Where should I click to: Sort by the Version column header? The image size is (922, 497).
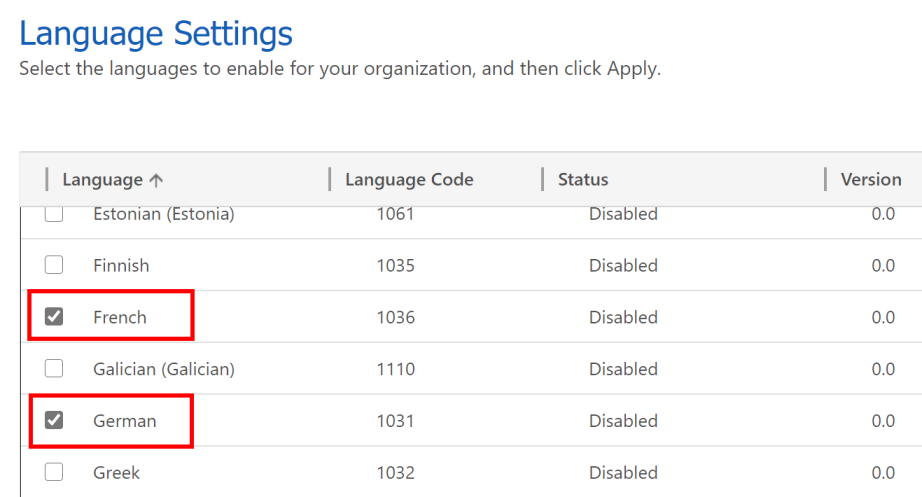click(870, 180)
